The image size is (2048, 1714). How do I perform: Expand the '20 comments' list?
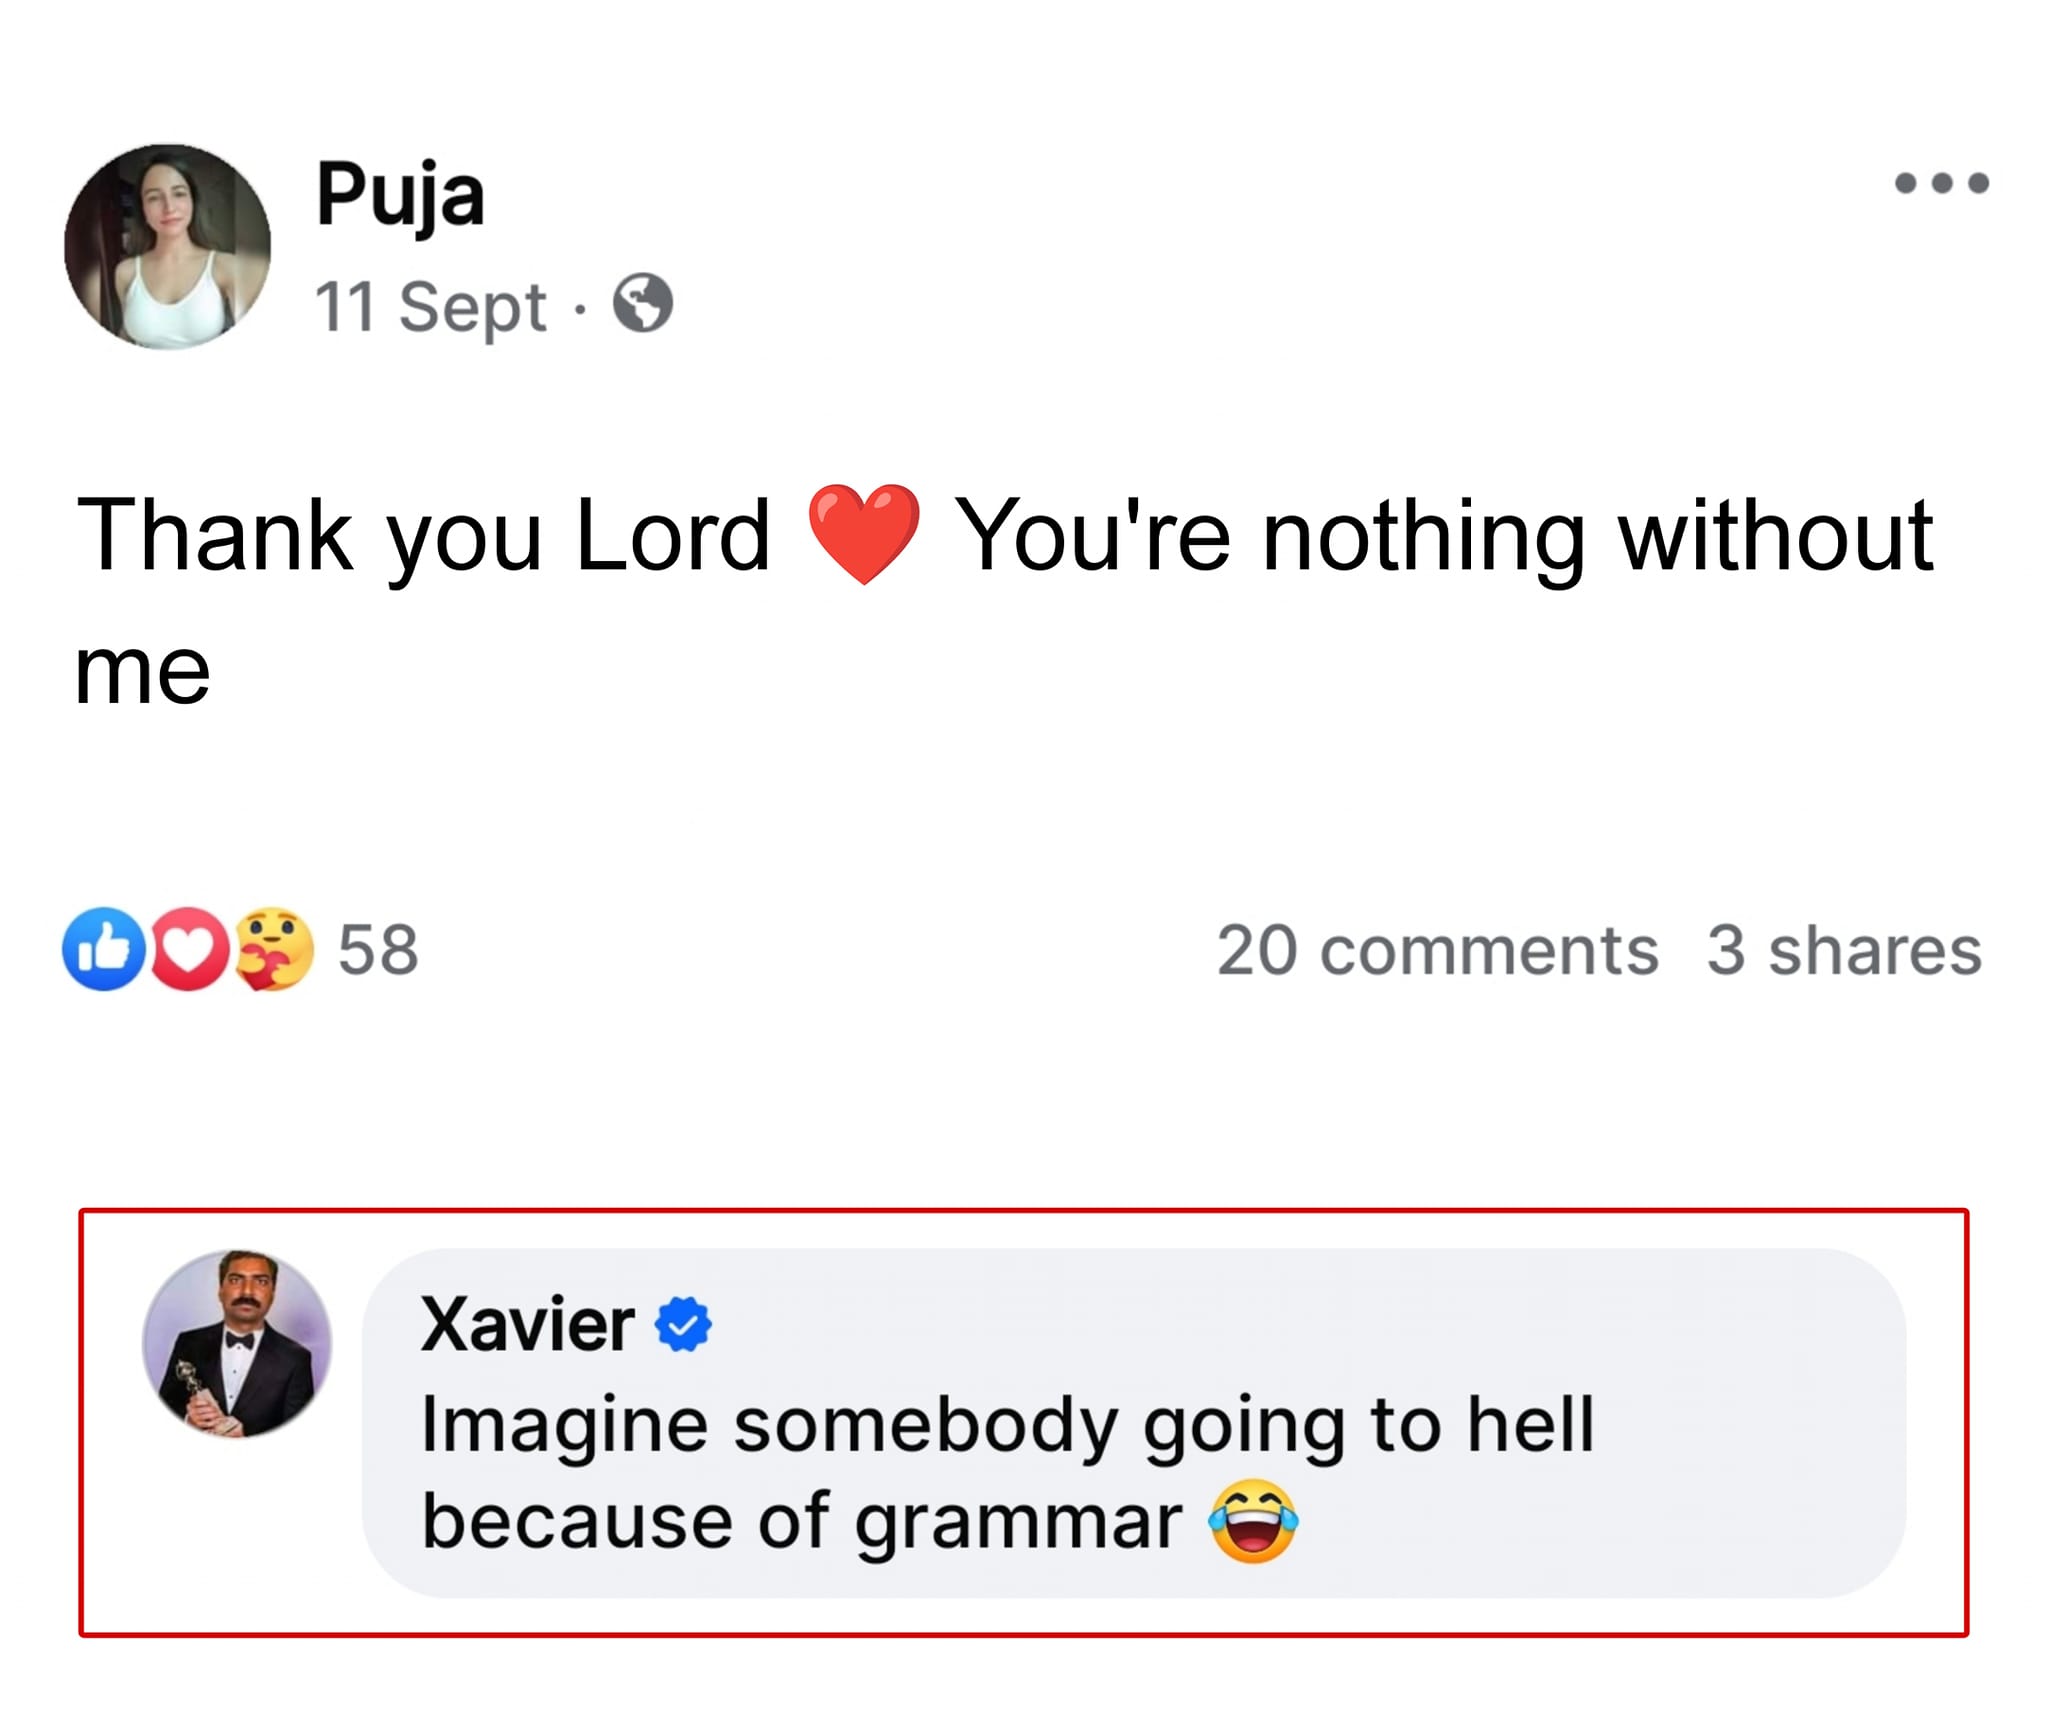(x=1437, y=950)
